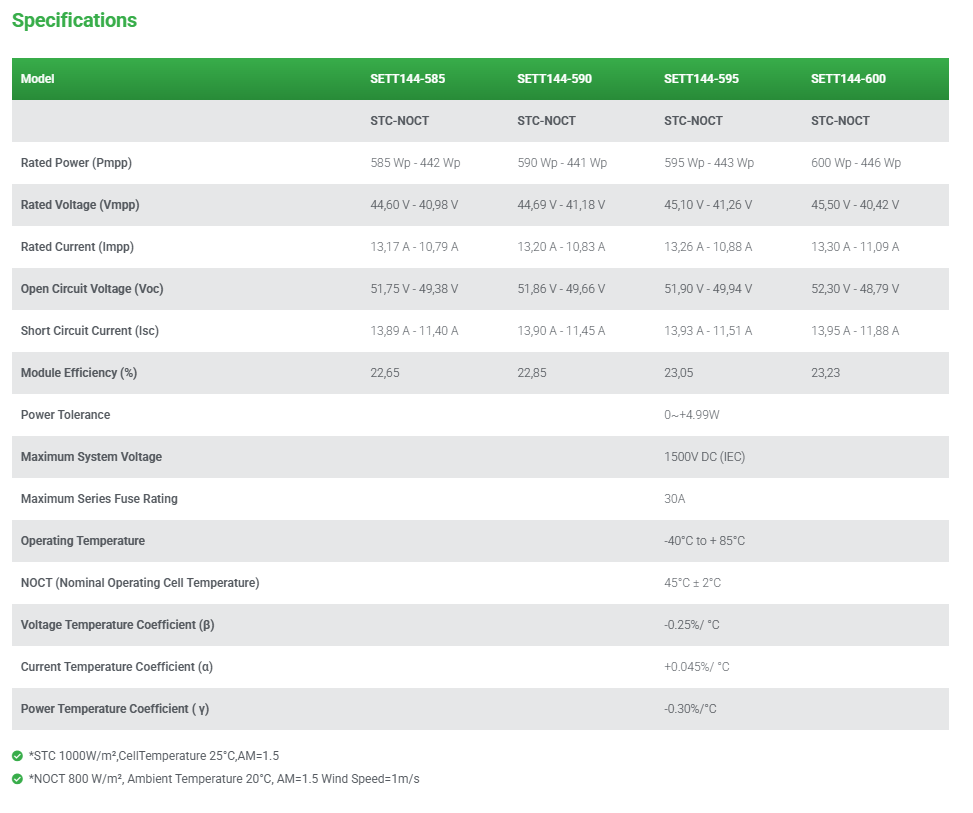Click the green checkmark icon beside STC note
The width and height of the screenshot is (973, 813).
pos(17,756)
